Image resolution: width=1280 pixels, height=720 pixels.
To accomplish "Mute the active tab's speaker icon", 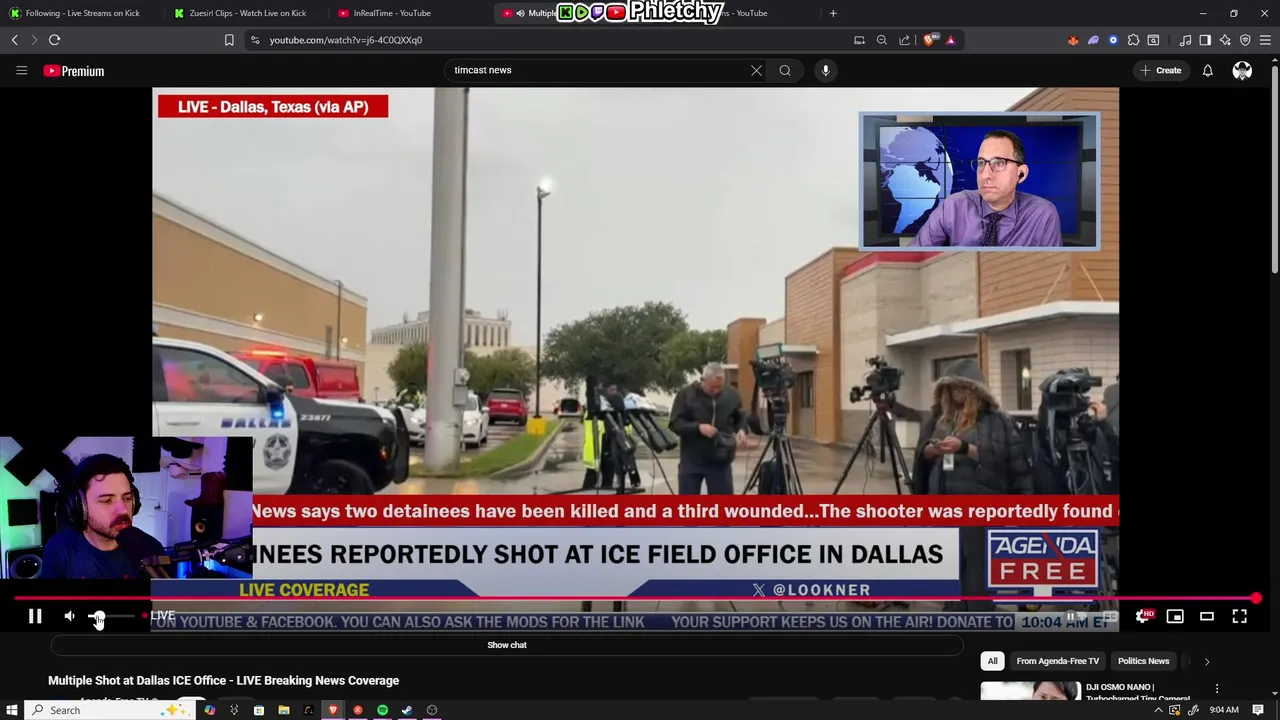I will (520, 13).
